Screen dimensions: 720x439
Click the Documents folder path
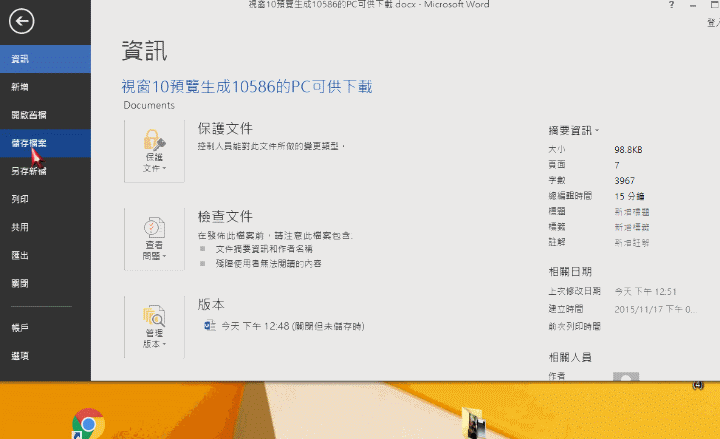(x=149, y=105)
